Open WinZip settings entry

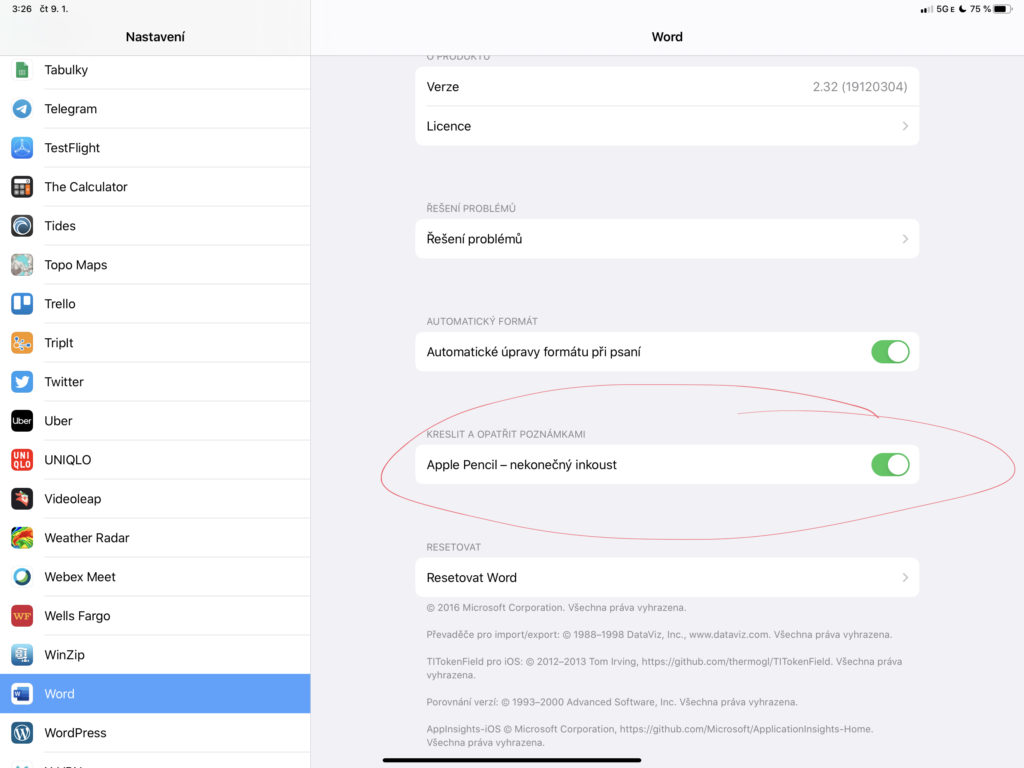(x=65, y=655)
